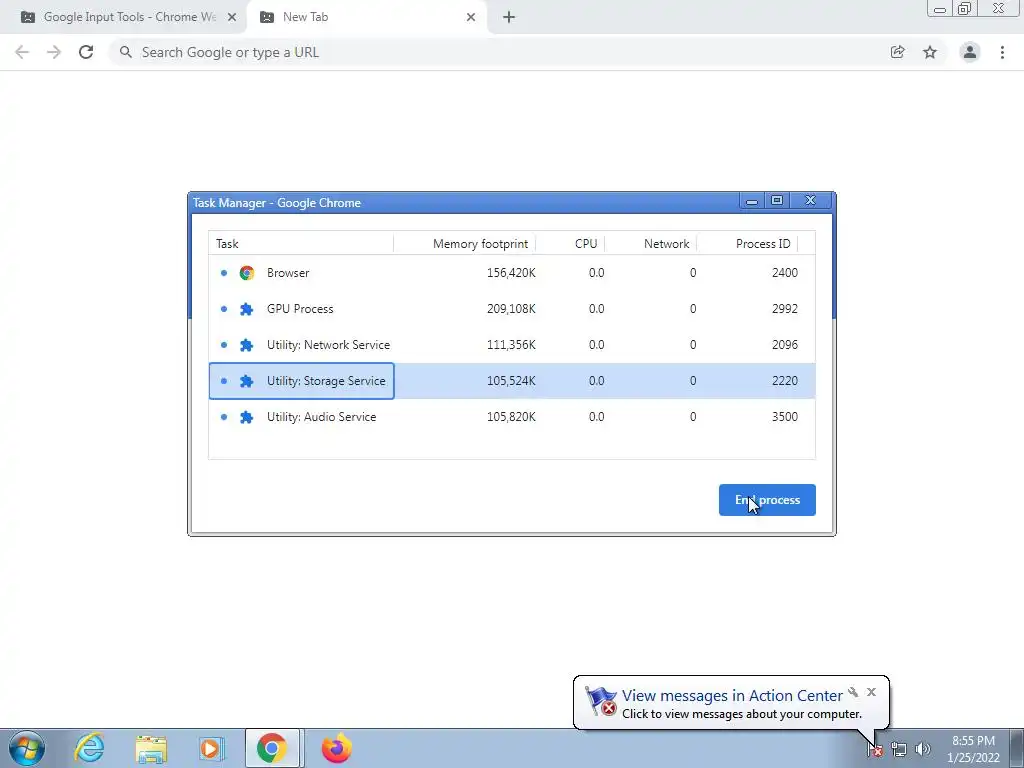
Task: Click memory value 156,420K
Action: coord(511,273)
